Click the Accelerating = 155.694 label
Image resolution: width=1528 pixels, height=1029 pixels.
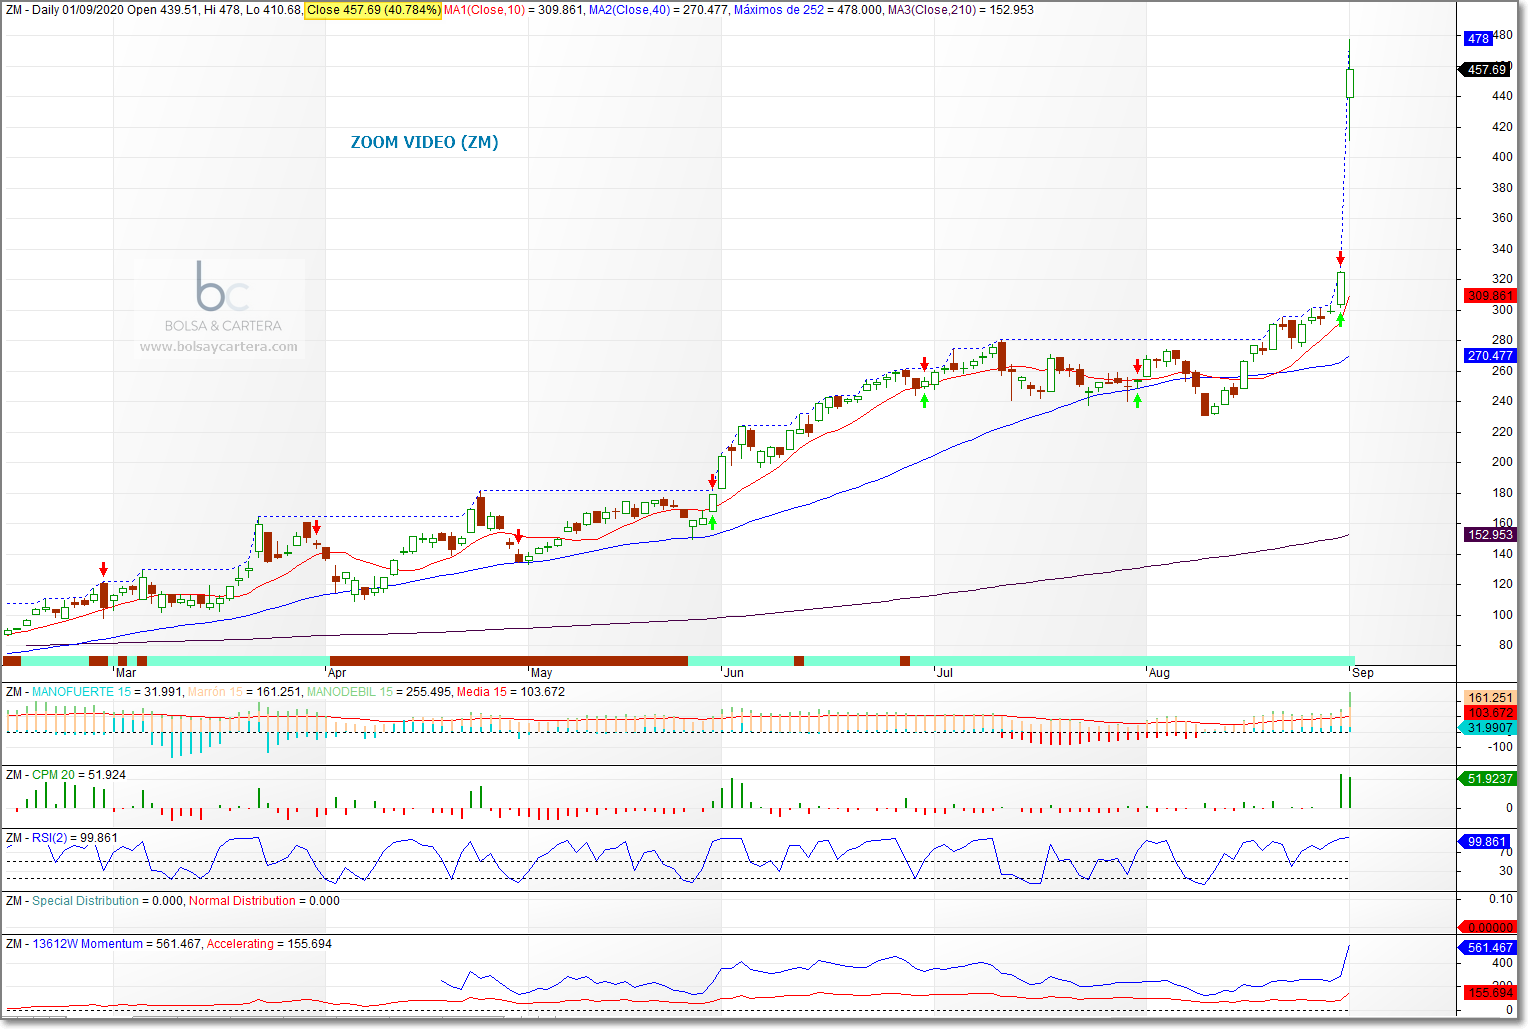click(x=269, y=944)
